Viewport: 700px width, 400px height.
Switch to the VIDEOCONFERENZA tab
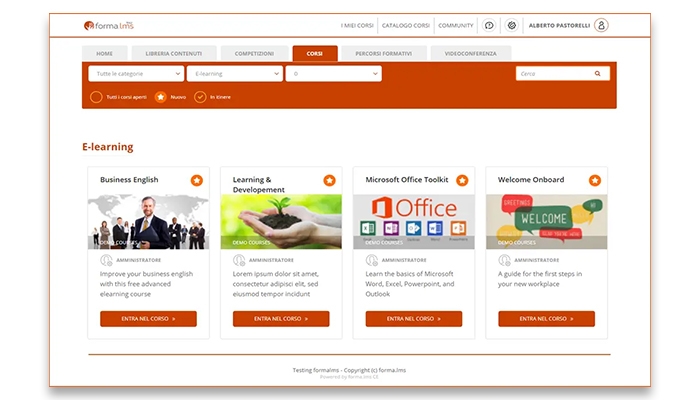click(471, 54)
